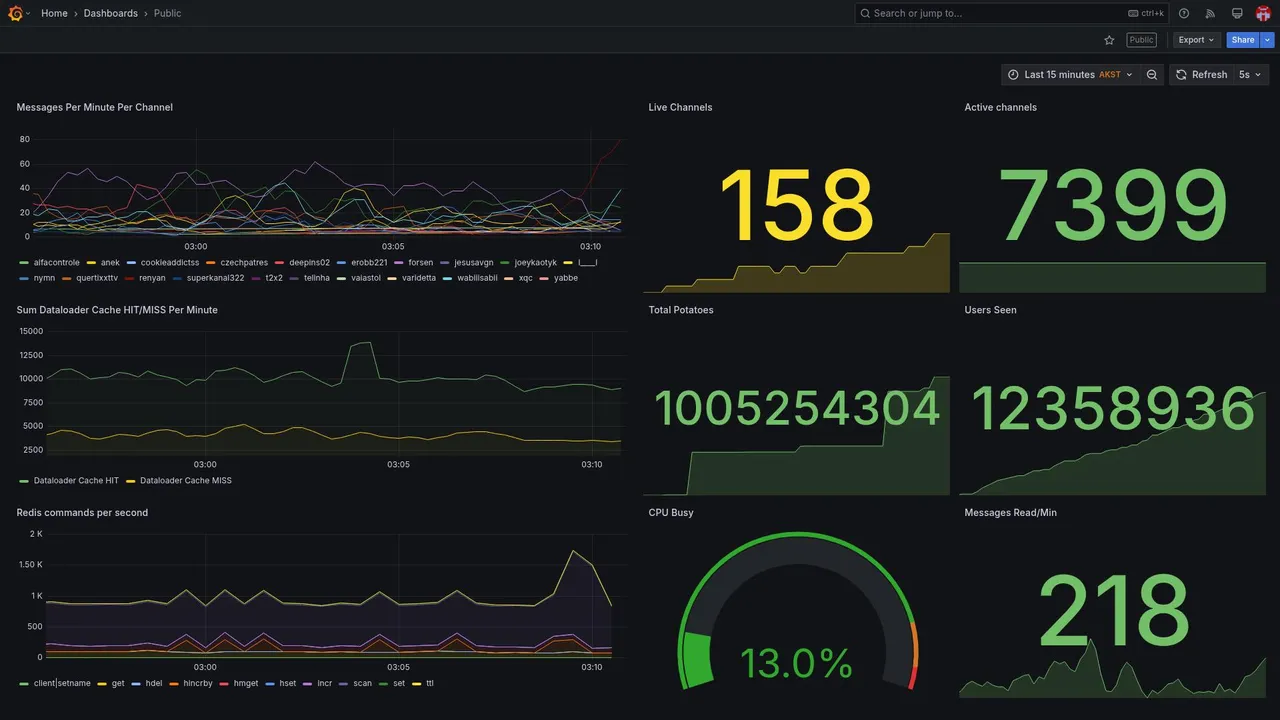
Task: Toggle the hincrby legend series
Action: click(x=191, y=684)
